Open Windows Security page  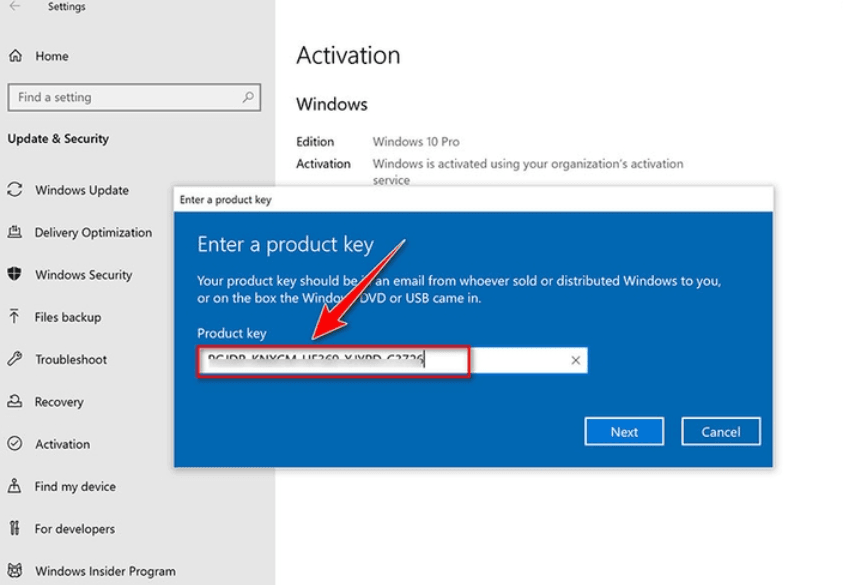click(x=83, y=275)
